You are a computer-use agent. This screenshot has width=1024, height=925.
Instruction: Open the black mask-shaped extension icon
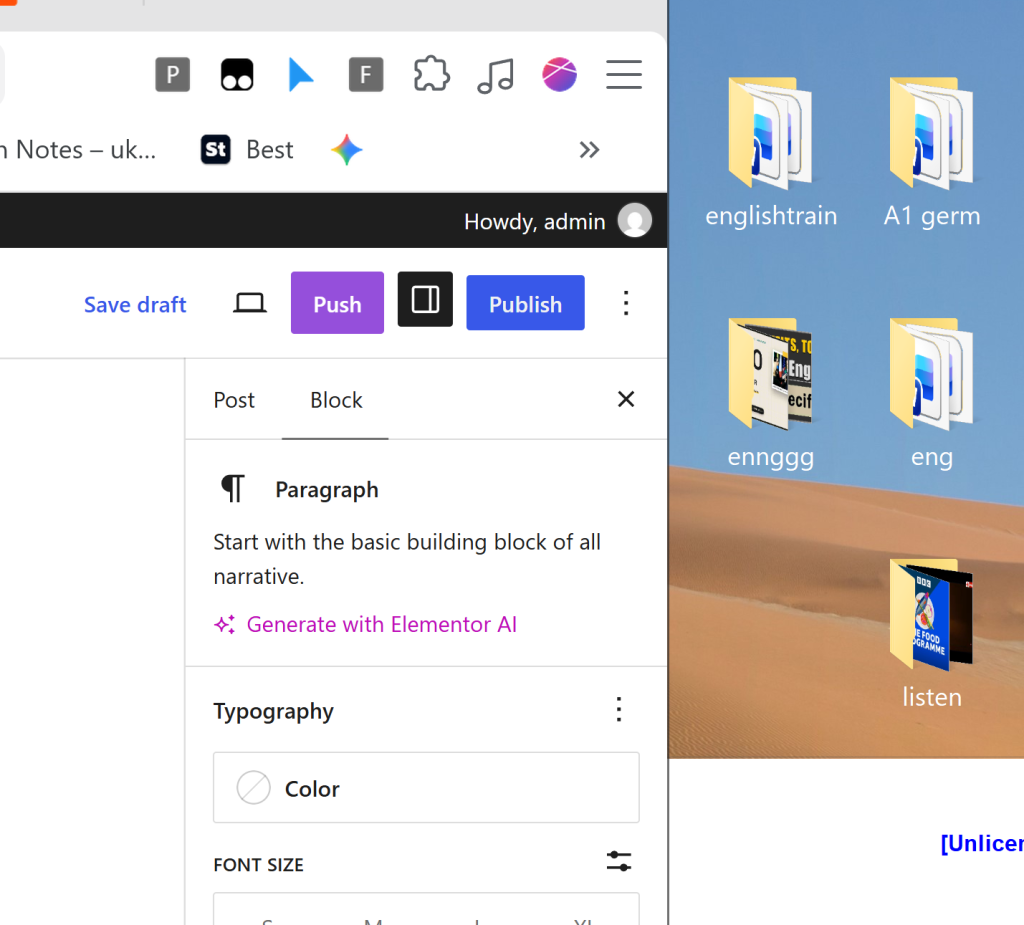[236, 74]
